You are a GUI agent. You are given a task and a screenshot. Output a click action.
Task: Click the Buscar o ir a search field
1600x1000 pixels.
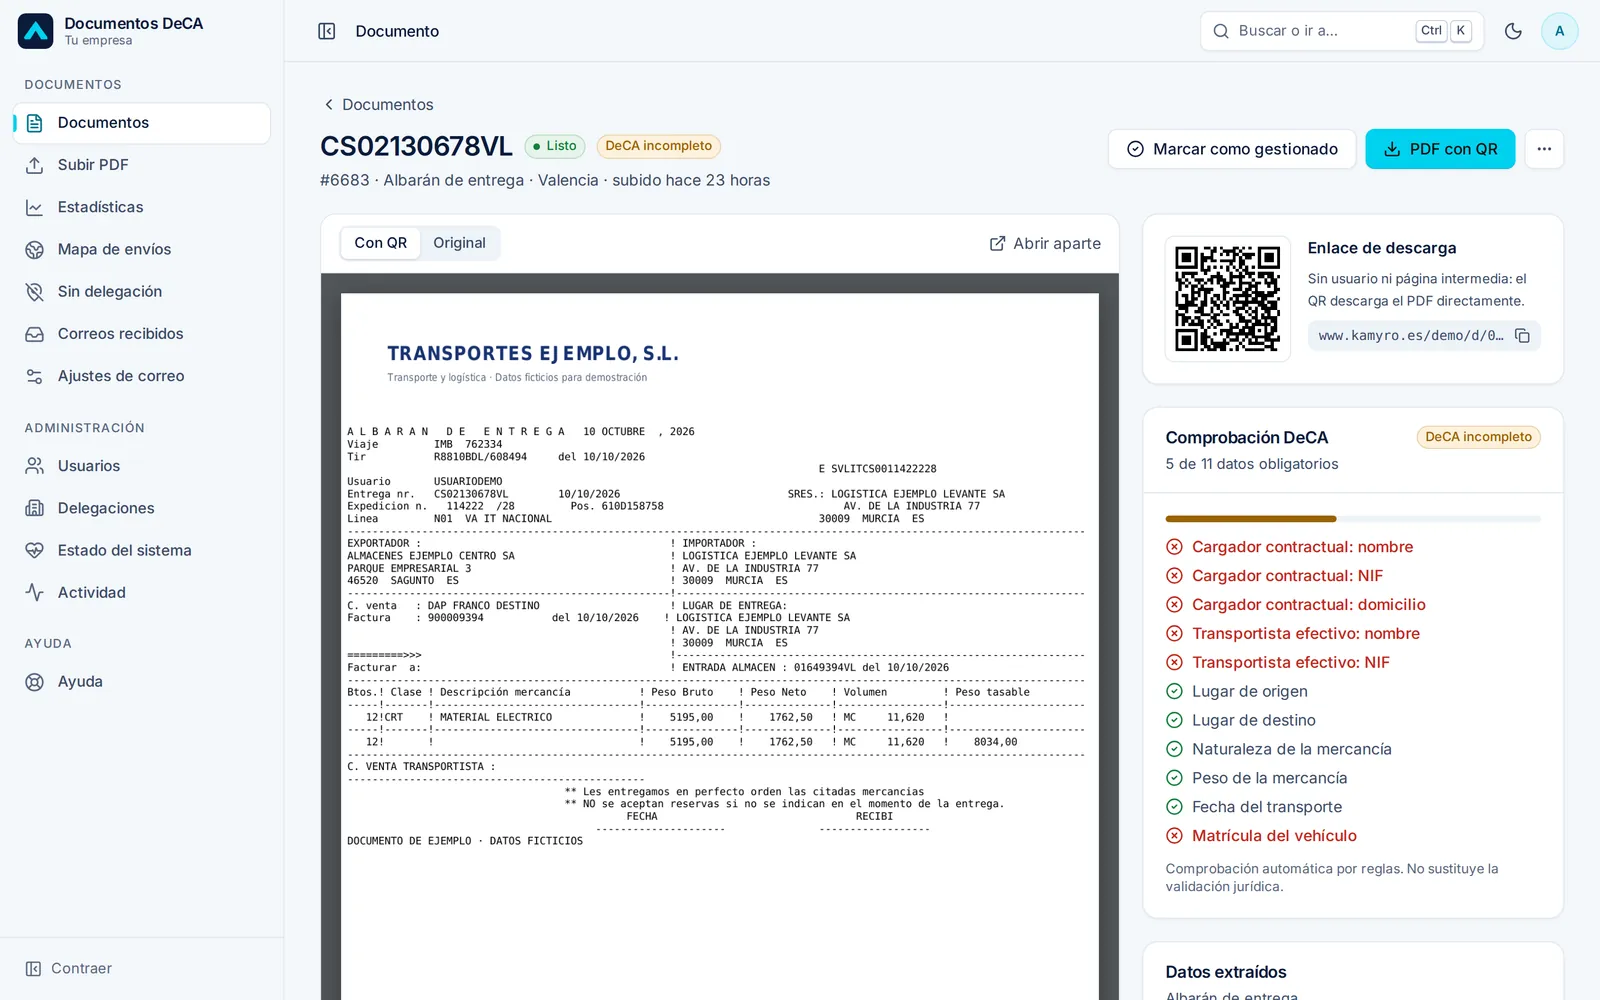pos(1341,31)
